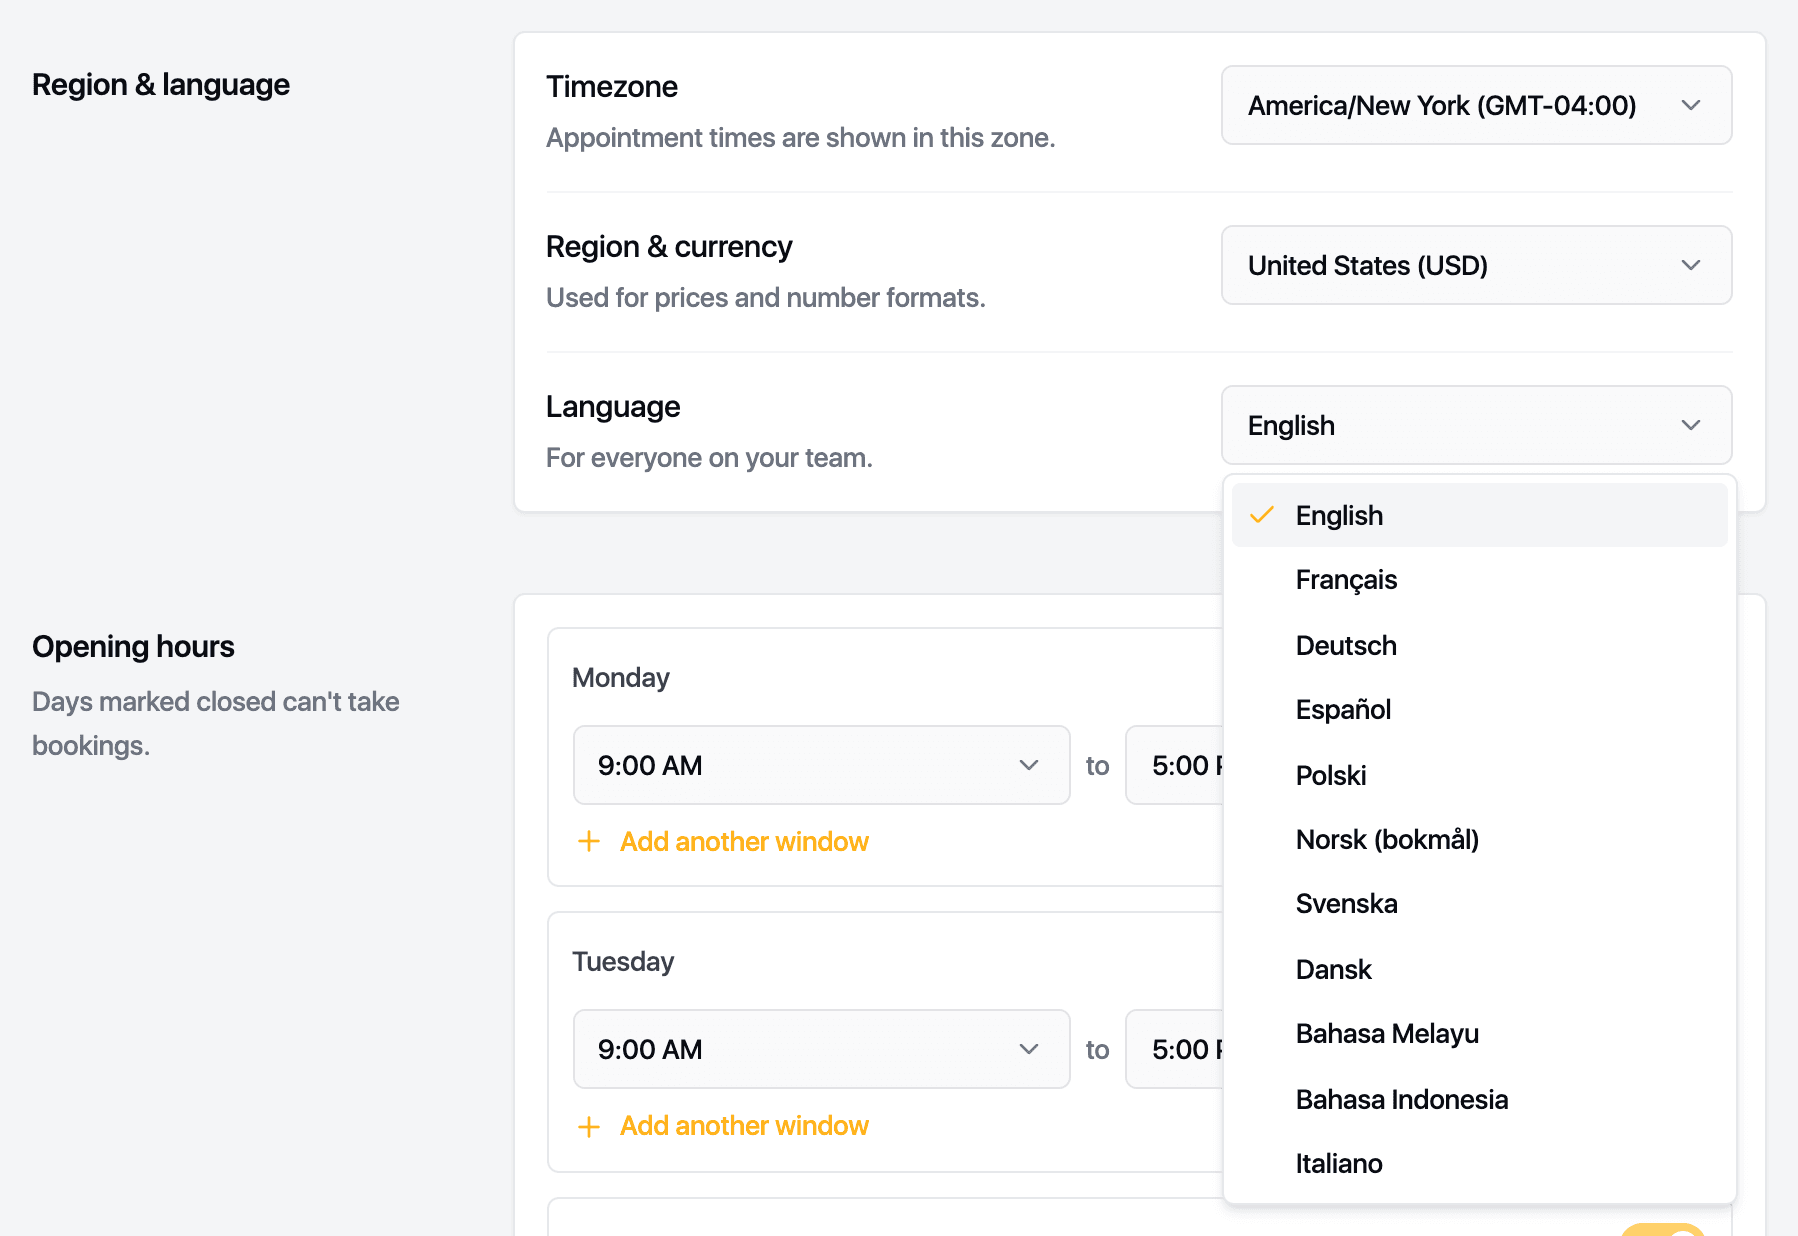Choose Bahasa Indonesia language option
Image resolution: width=1798 pixels, height=1236 pixels.
1479,1099
